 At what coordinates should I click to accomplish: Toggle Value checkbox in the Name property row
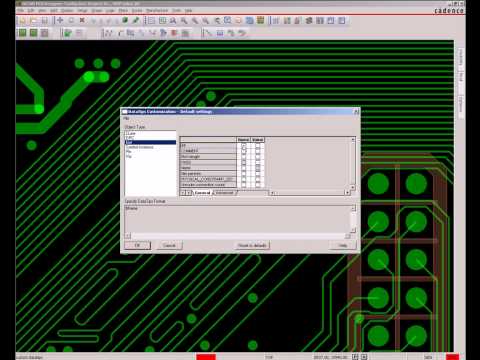coord(258,168)
